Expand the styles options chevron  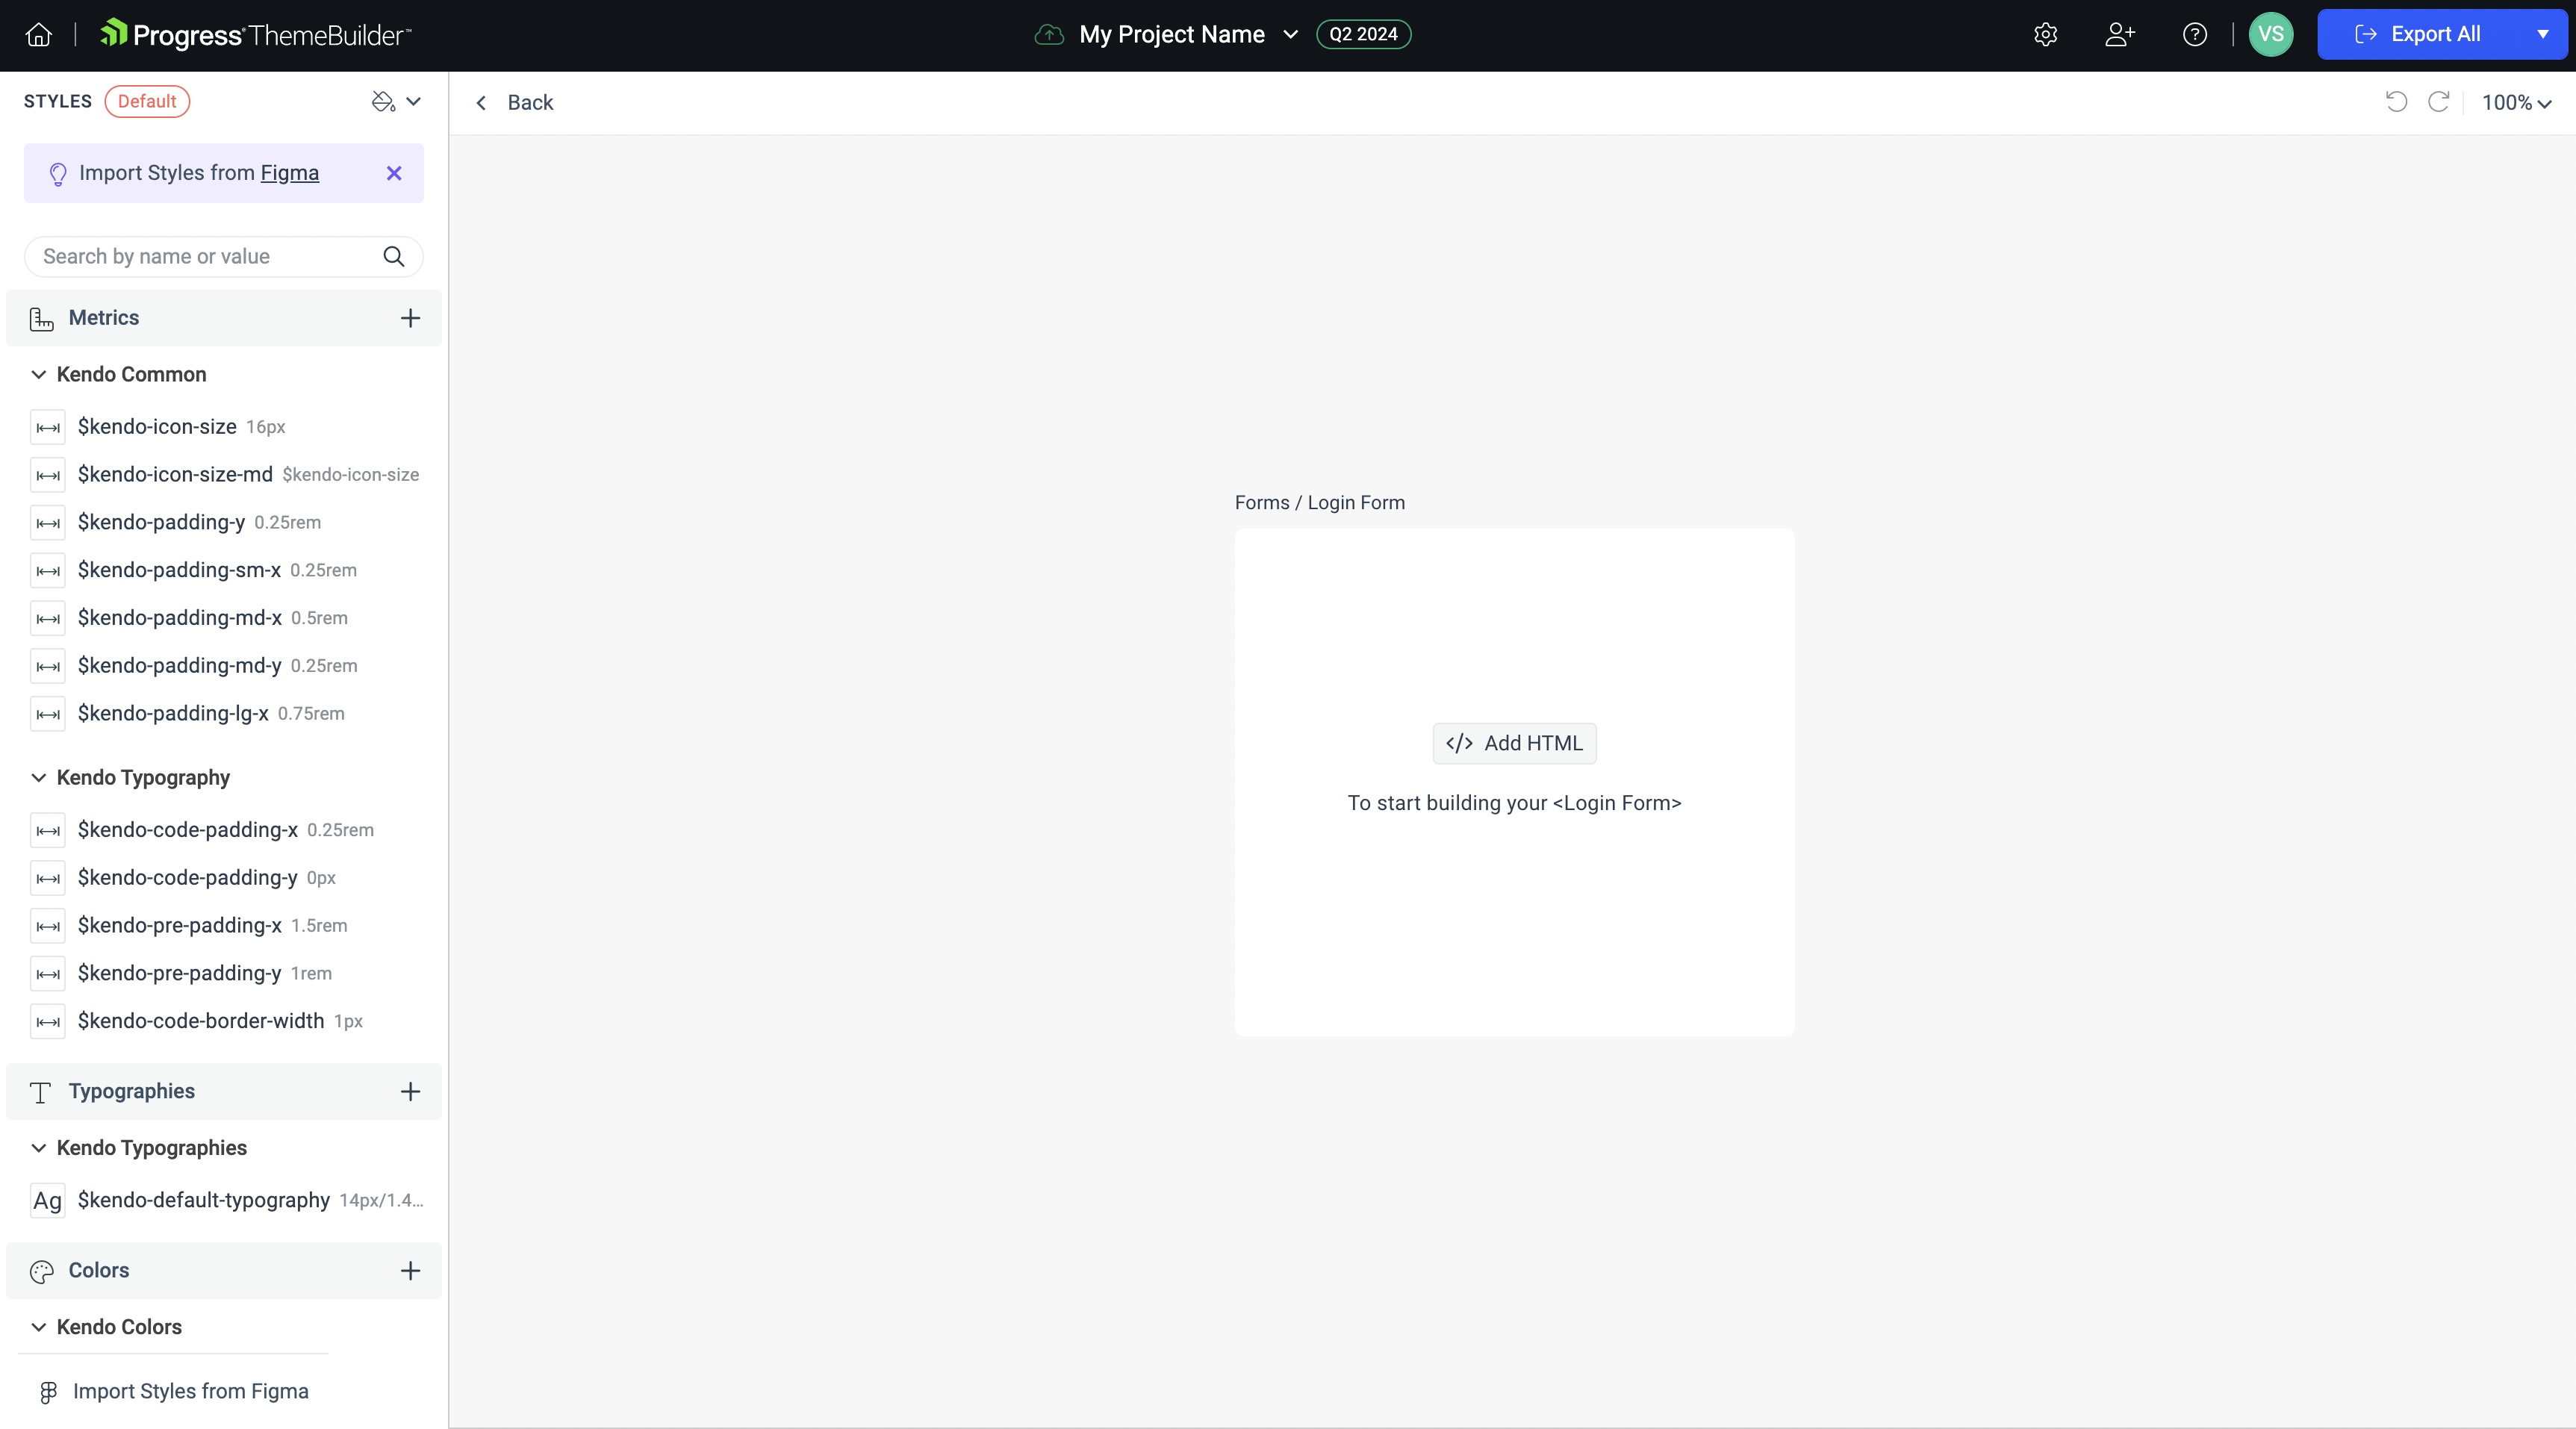413,102
